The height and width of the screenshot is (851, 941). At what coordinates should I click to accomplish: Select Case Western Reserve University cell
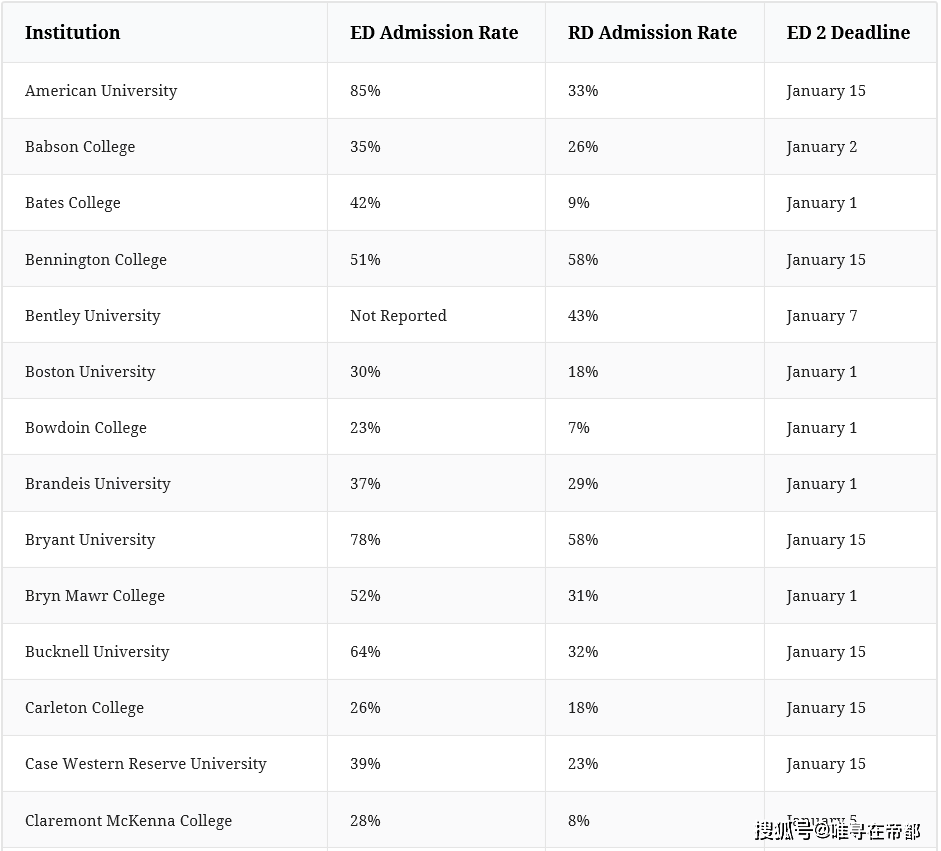pyautogui.click(x=146, y=764)
